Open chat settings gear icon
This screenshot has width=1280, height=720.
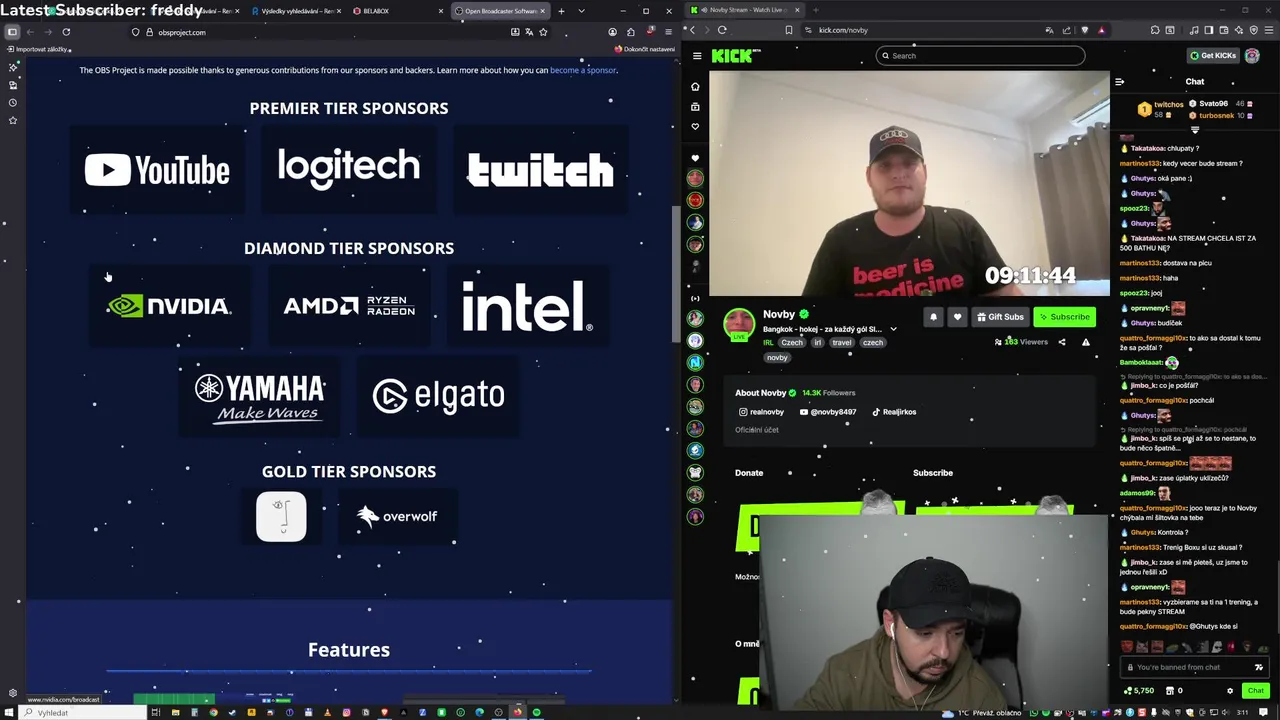[x=1230, y=691]
